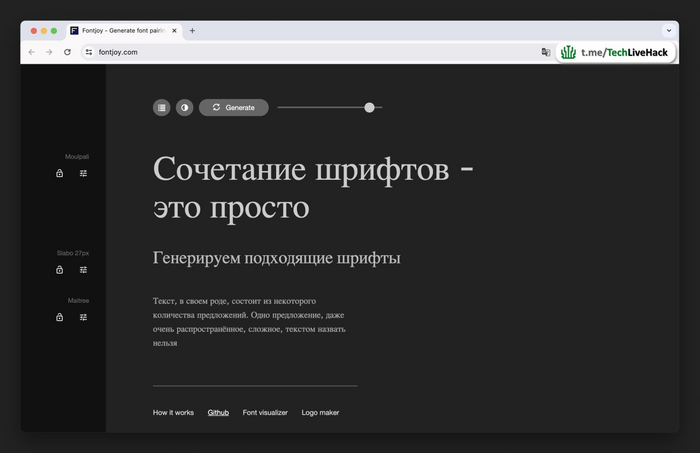The image size is (700, 453).
Task: Open adjustment sliders for Maitree font
Action: pyautogui.click(x=84, y=317)
